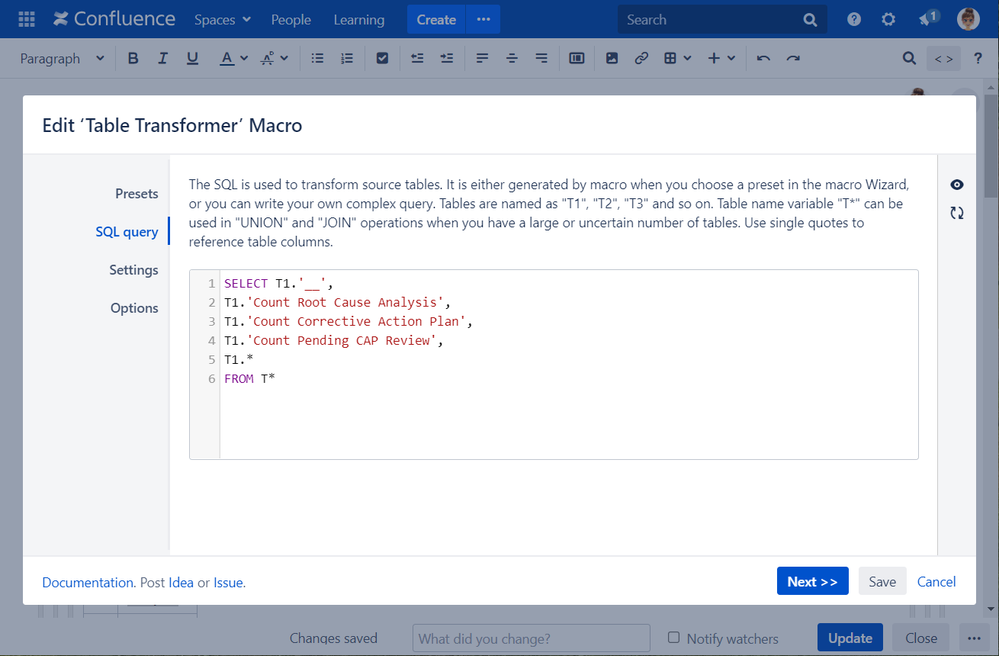
Task: Open the People menu
Action: 291,20
